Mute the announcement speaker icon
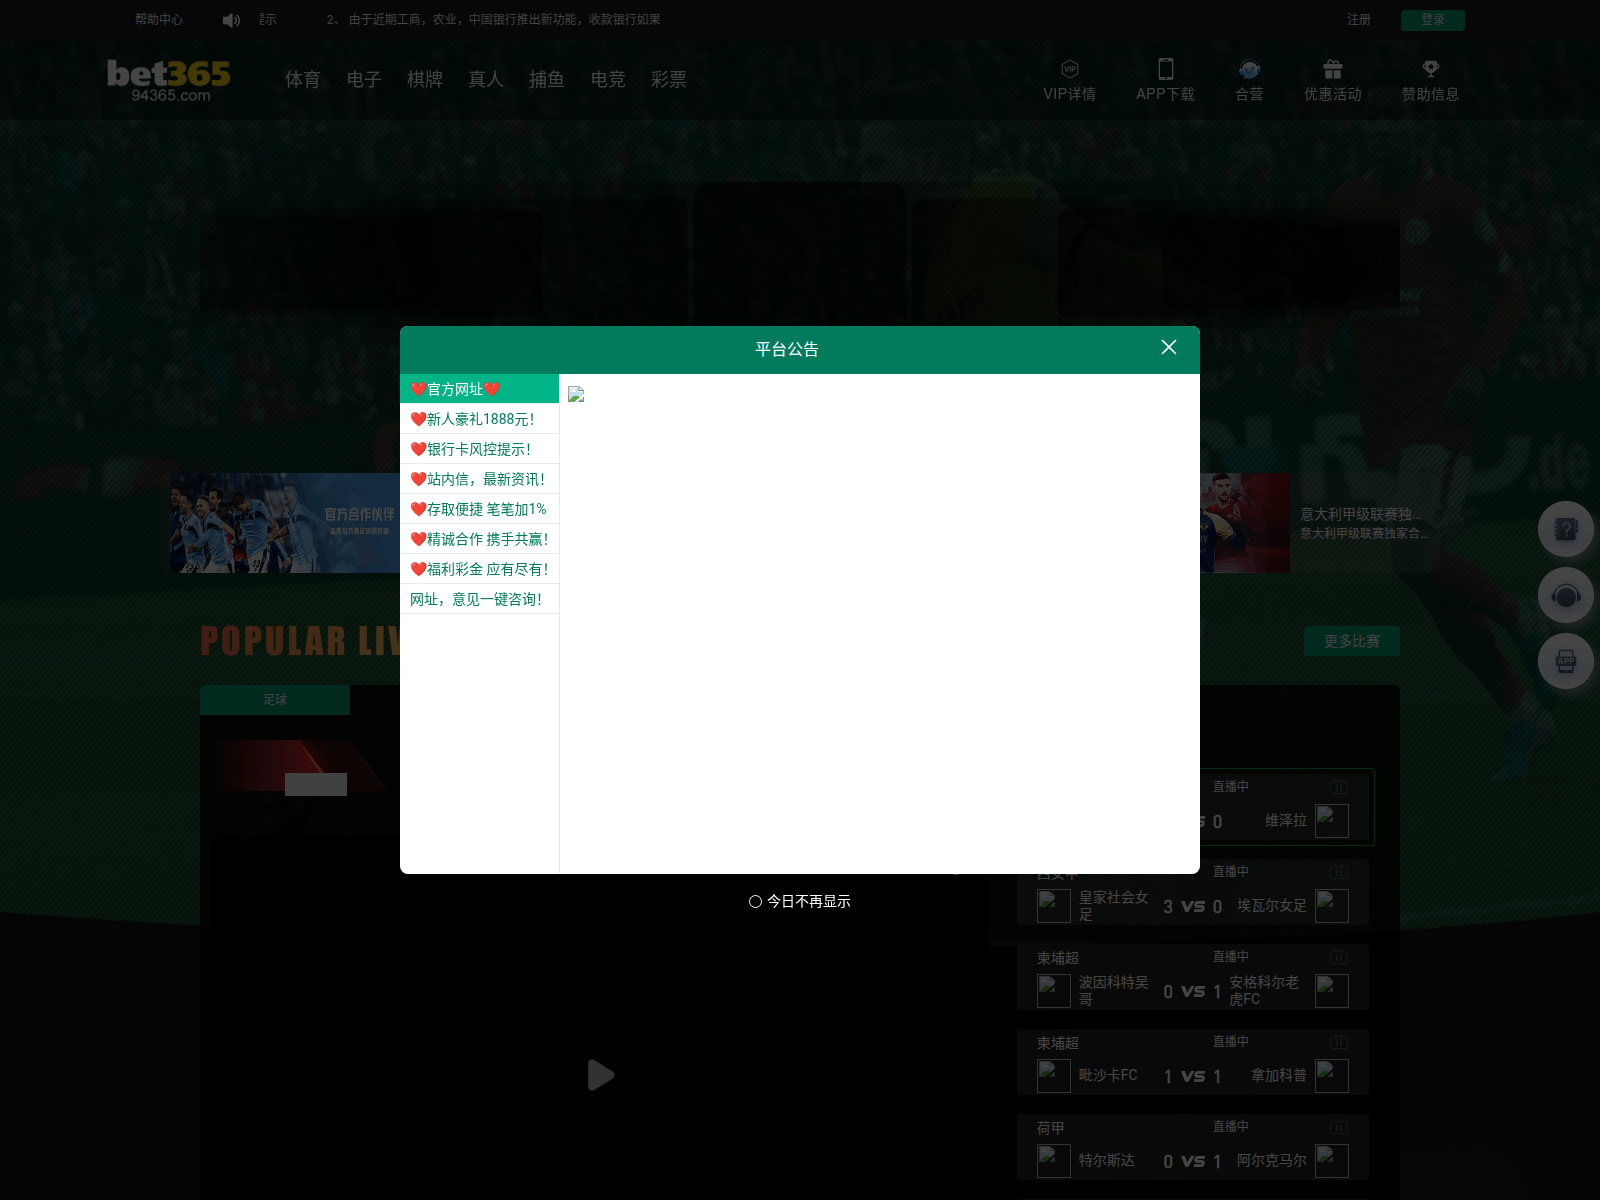 tap(231, 19)
